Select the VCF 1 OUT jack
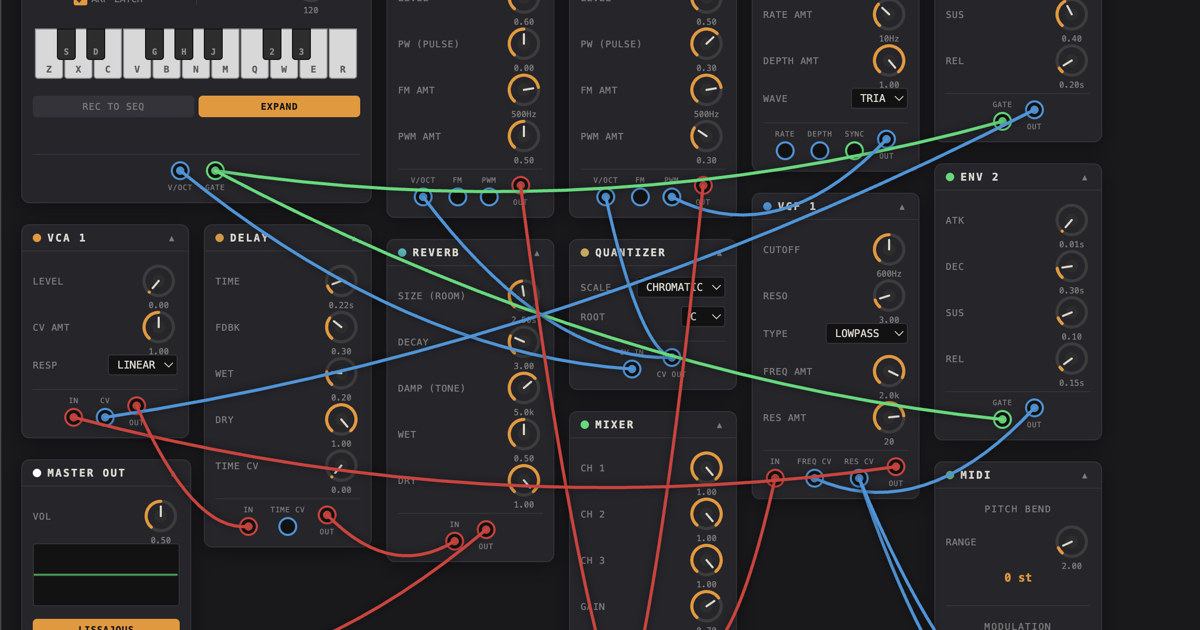This screenshot has height=630, width=1200. coord(896,466)
